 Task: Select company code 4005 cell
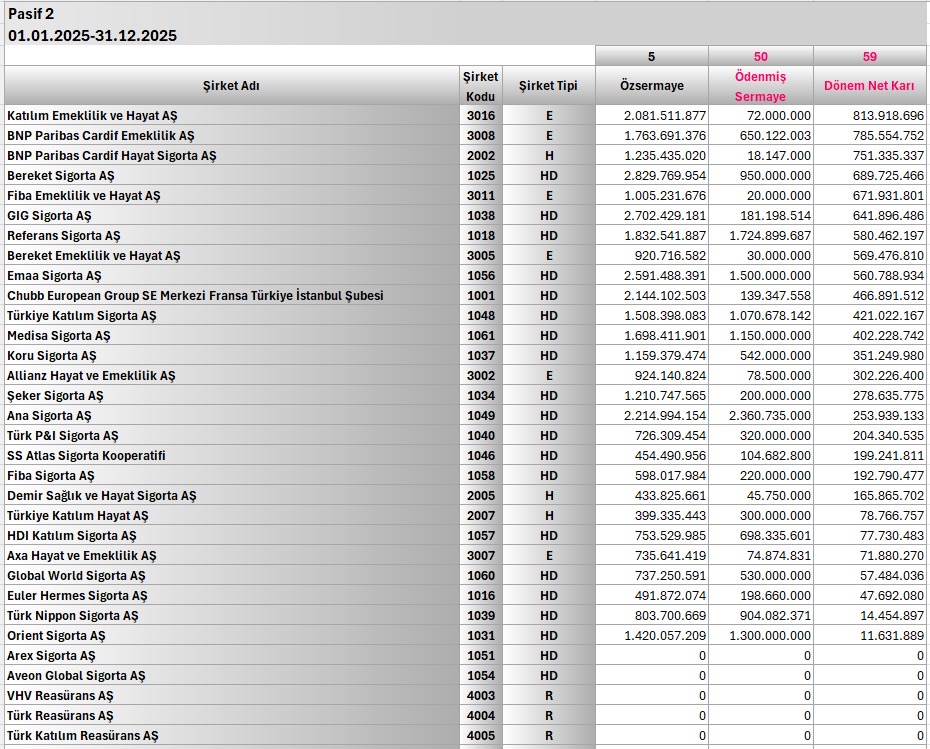(x=480, y=736)
